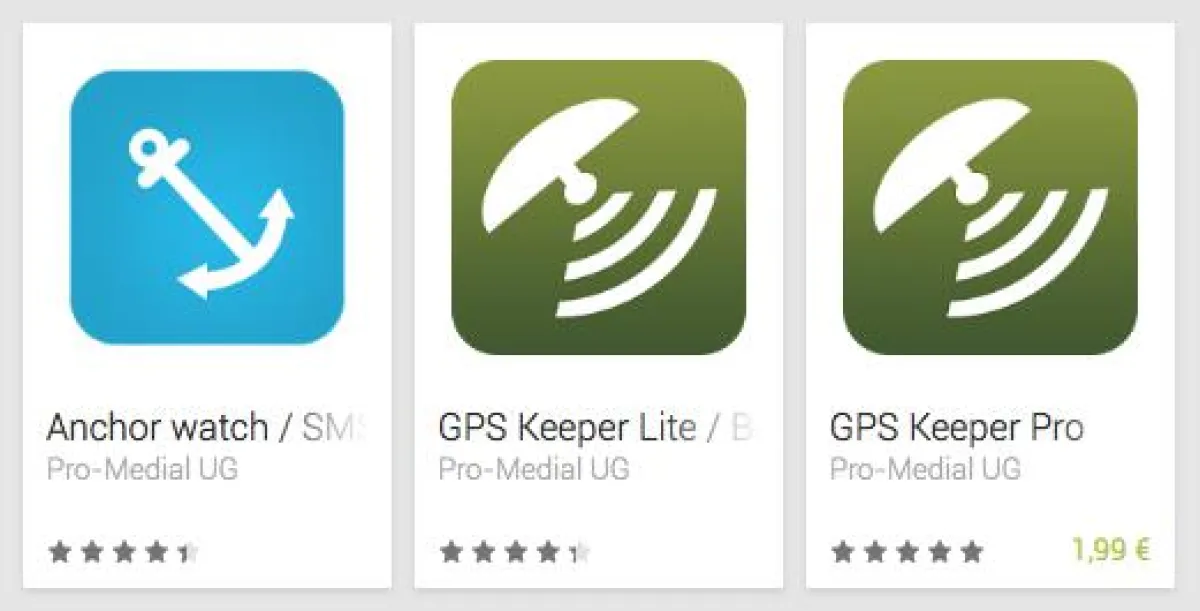Click the truncated SMS text in Anchor watch title
Viewport: 1200px width, 611px height.
334,428
